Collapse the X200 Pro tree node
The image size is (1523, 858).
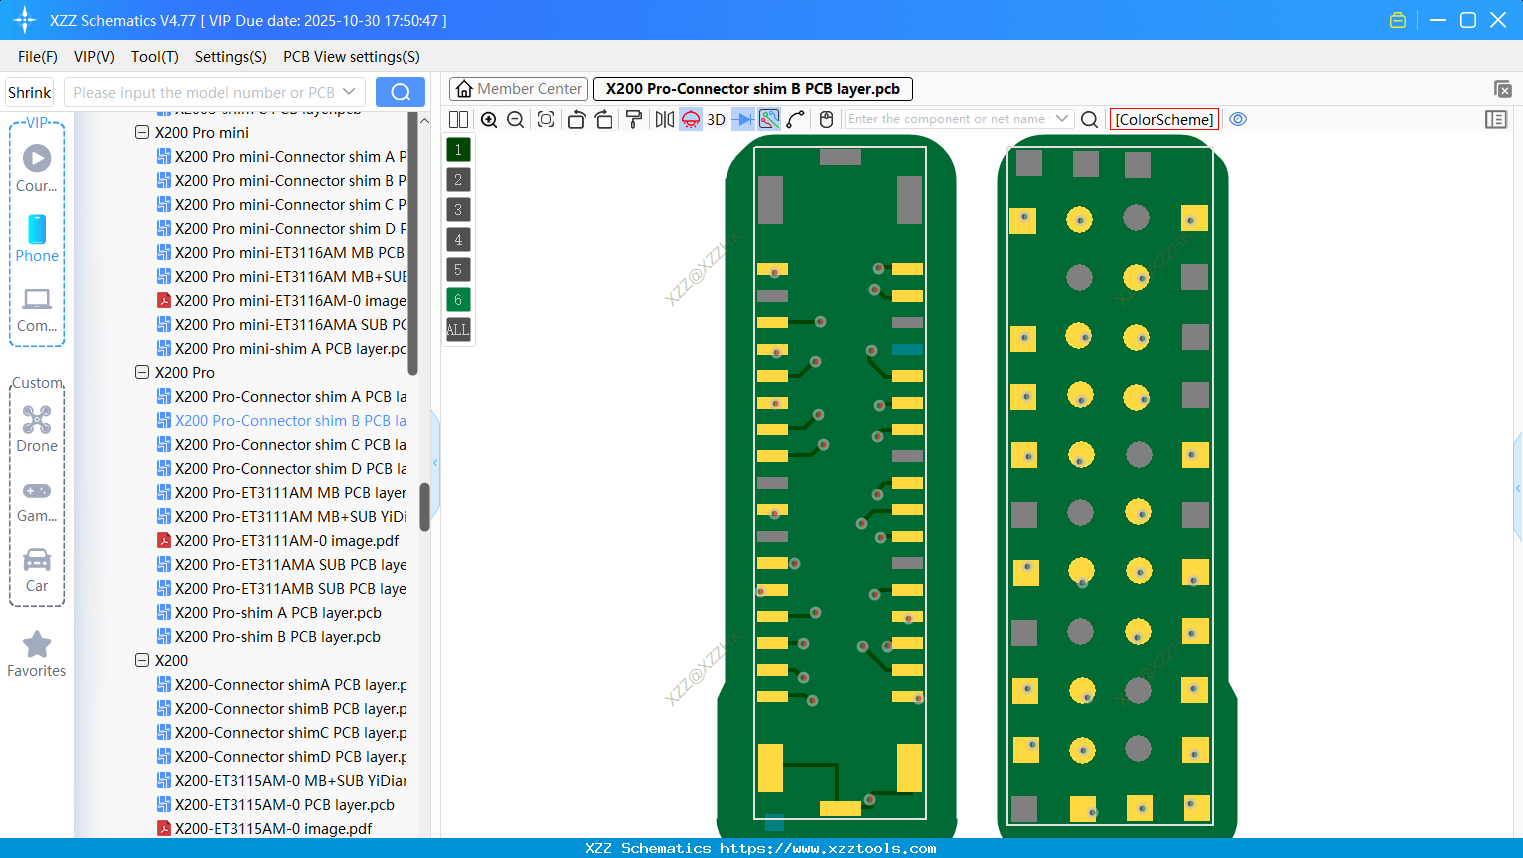(141, 372)
